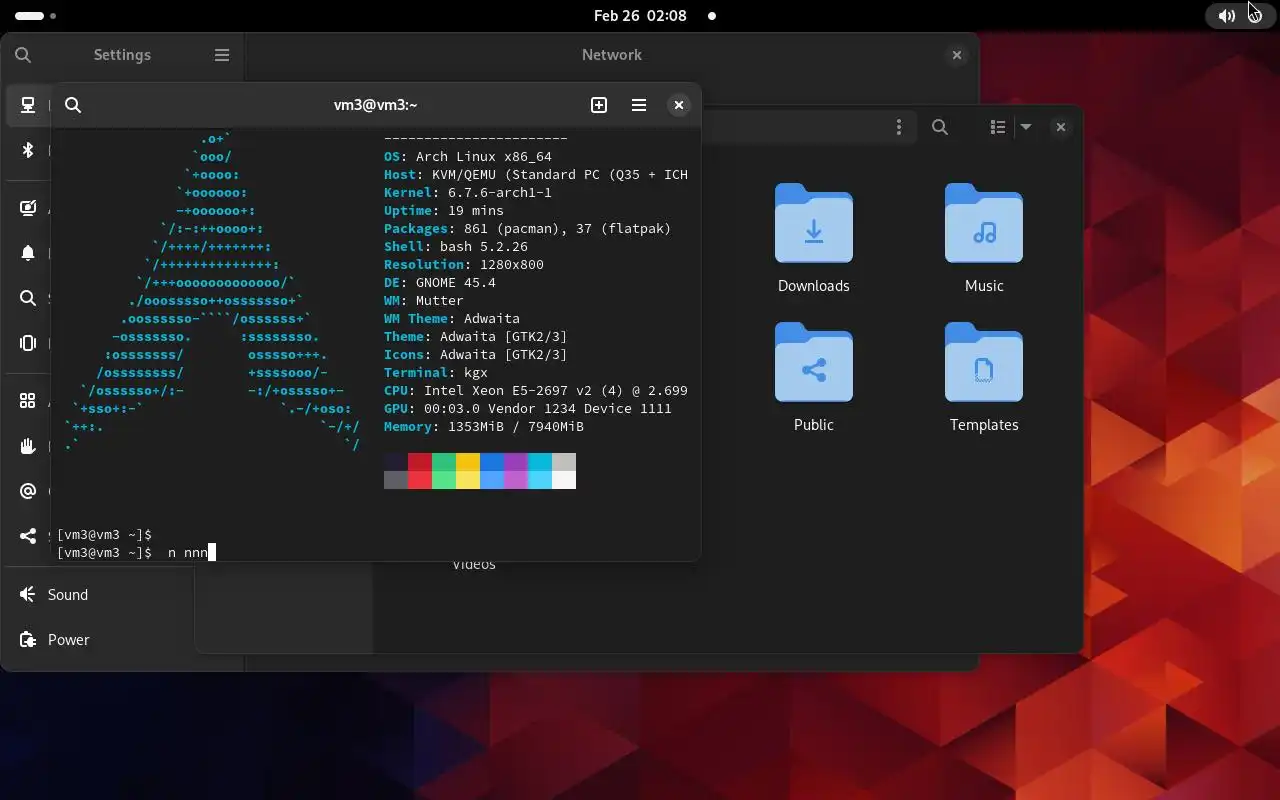Click the terminal title vm3@vm3:~
Viewport: 1280px width, 800px height.
click(375, 105)
